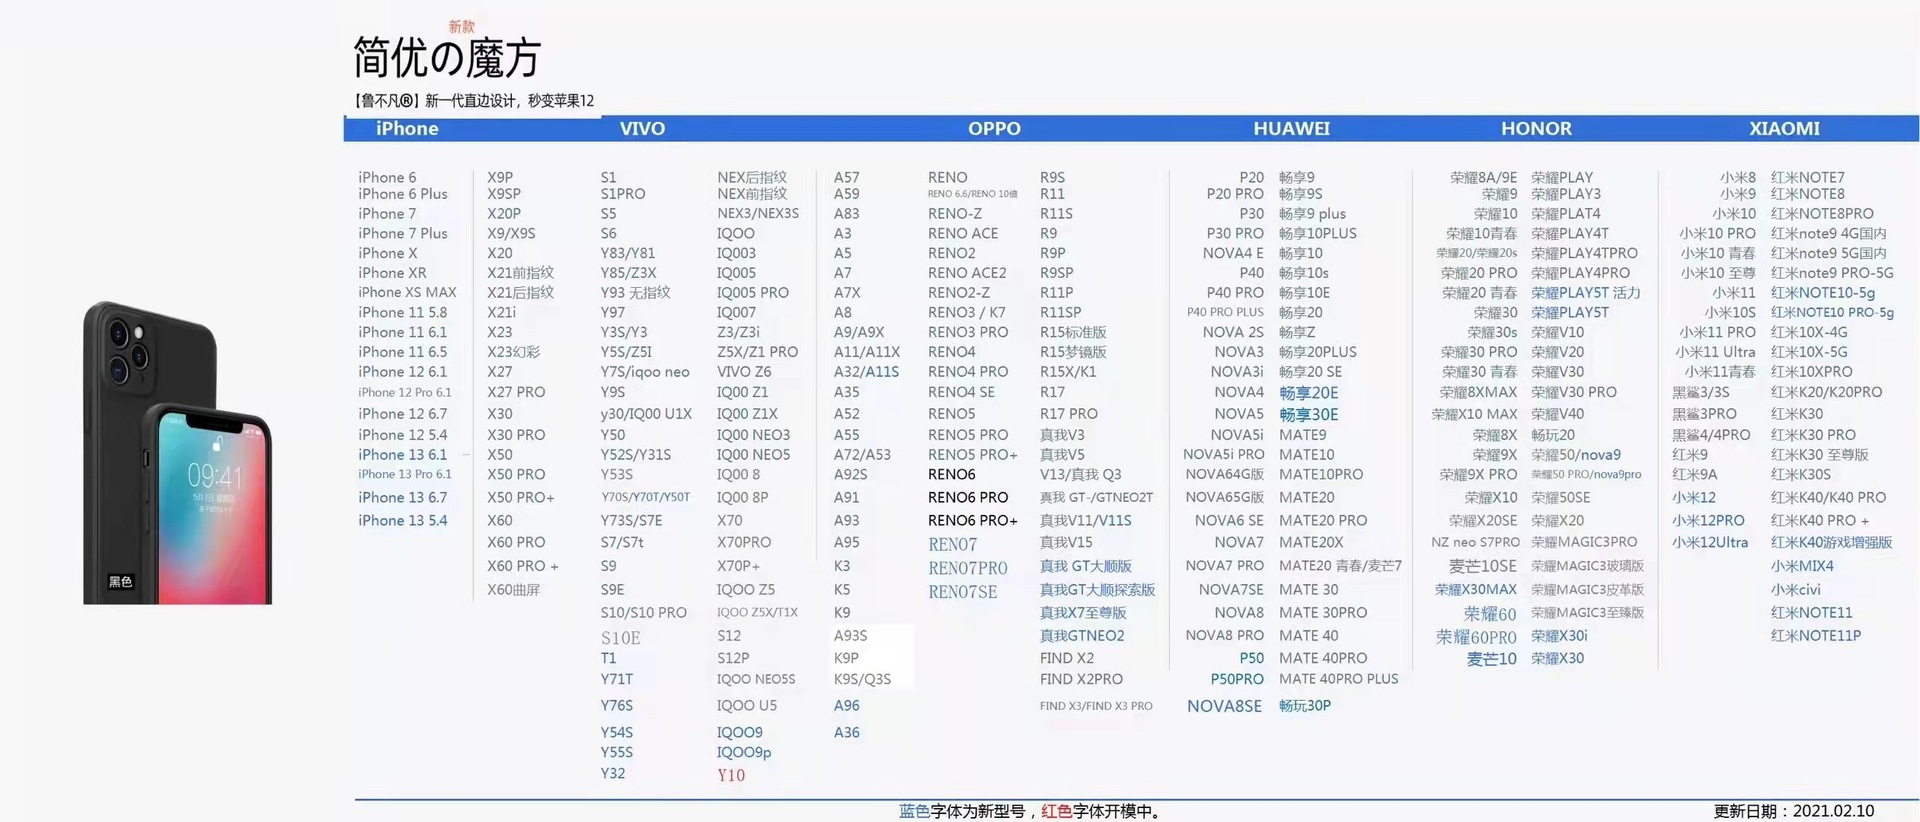This screenshot has height=822, width=1920.
Task: Click the blue "RENO7SE" entry
Action: (962, 591)
